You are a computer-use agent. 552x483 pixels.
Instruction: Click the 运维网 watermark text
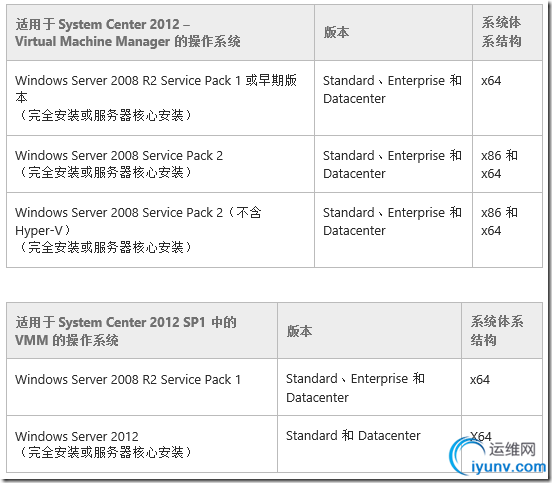[512, 449]
